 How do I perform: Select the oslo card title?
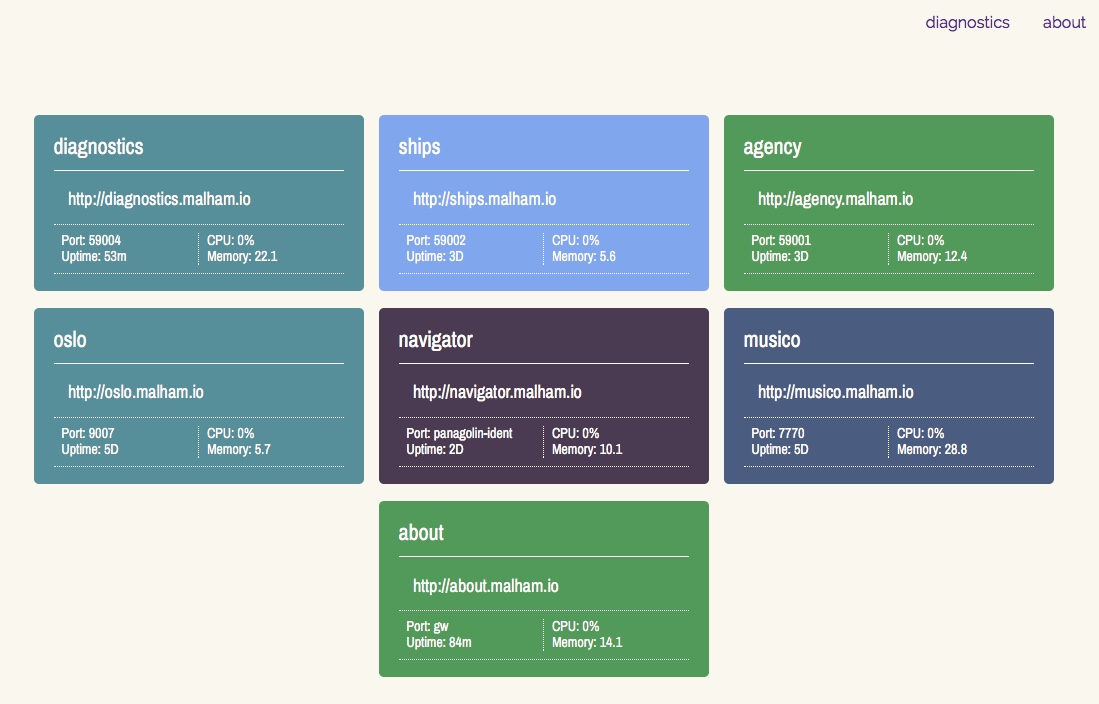(x=68, y=339)
